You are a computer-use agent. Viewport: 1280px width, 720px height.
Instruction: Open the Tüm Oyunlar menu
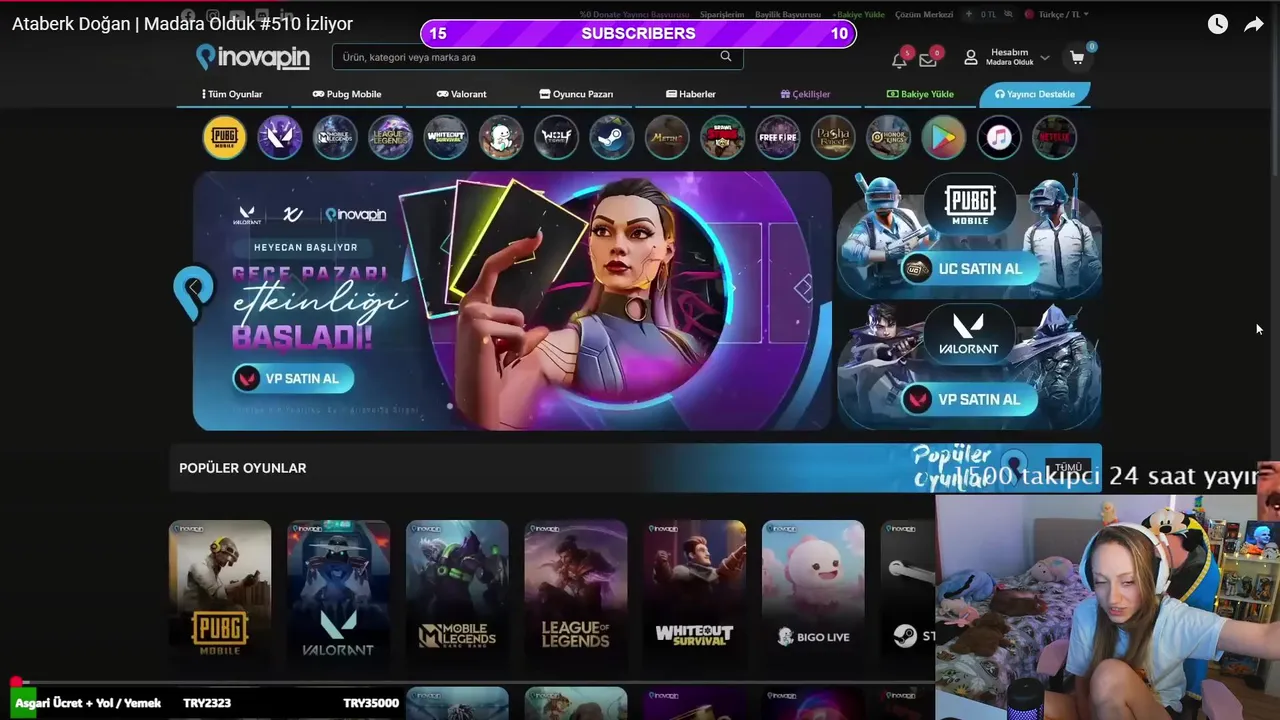[232, 94]
